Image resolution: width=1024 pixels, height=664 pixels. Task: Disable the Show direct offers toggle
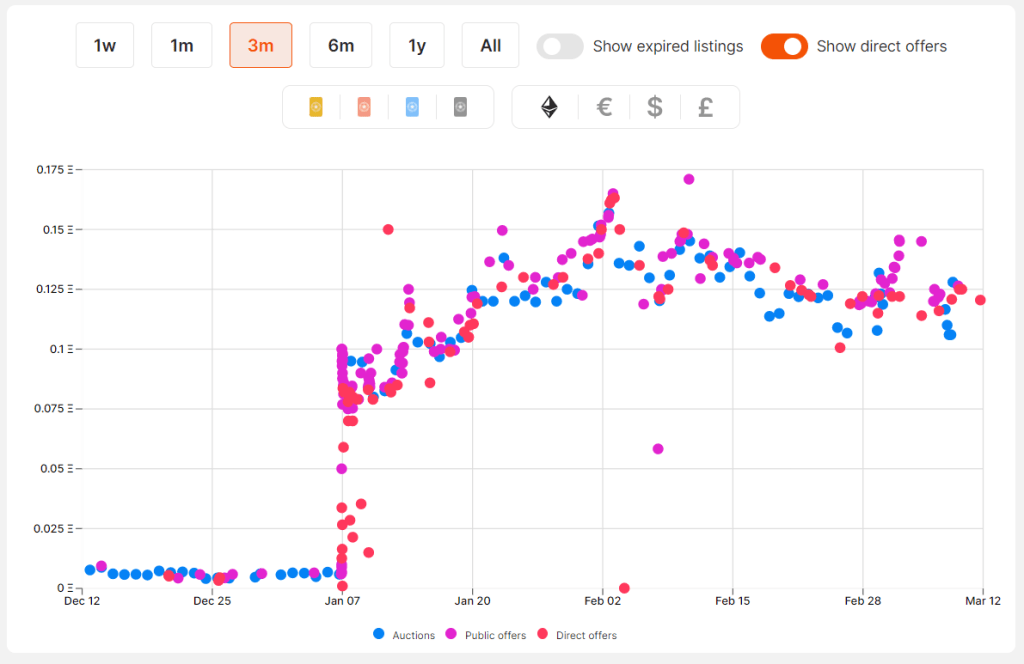784,46
